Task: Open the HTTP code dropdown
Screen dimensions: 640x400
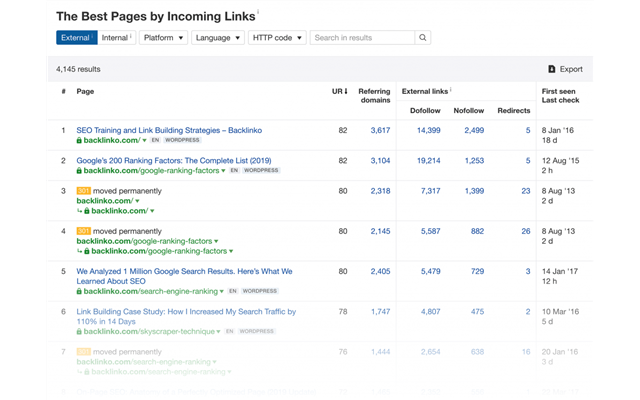Action: [x=276, y=38]
